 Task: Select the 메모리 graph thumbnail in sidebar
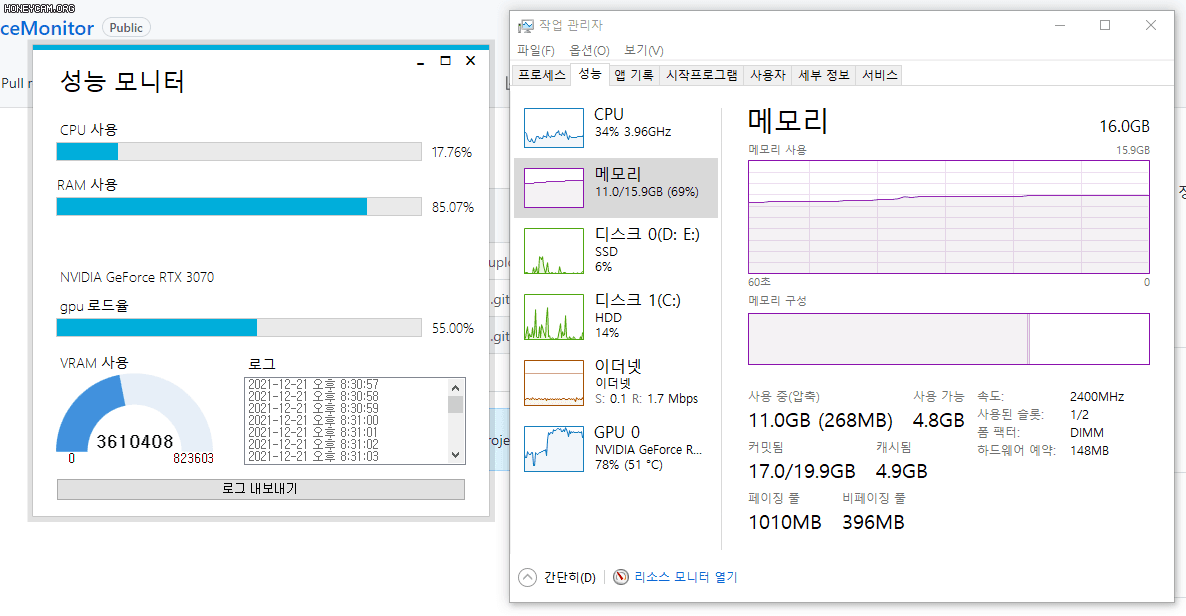pos(554,188)
